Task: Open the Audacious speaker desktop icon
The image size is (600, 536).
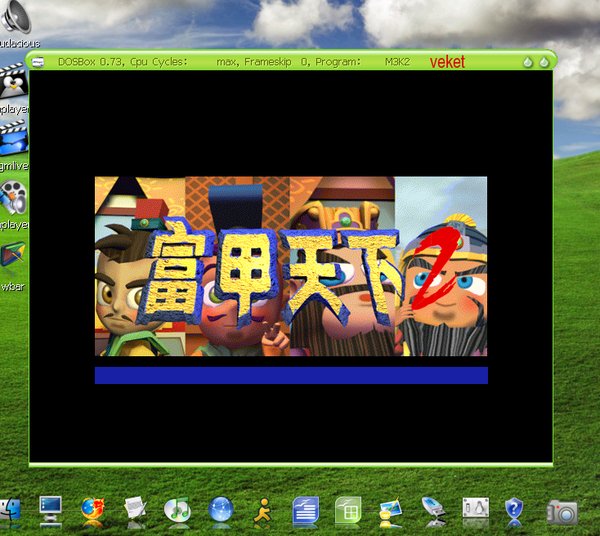Action: 15,17
